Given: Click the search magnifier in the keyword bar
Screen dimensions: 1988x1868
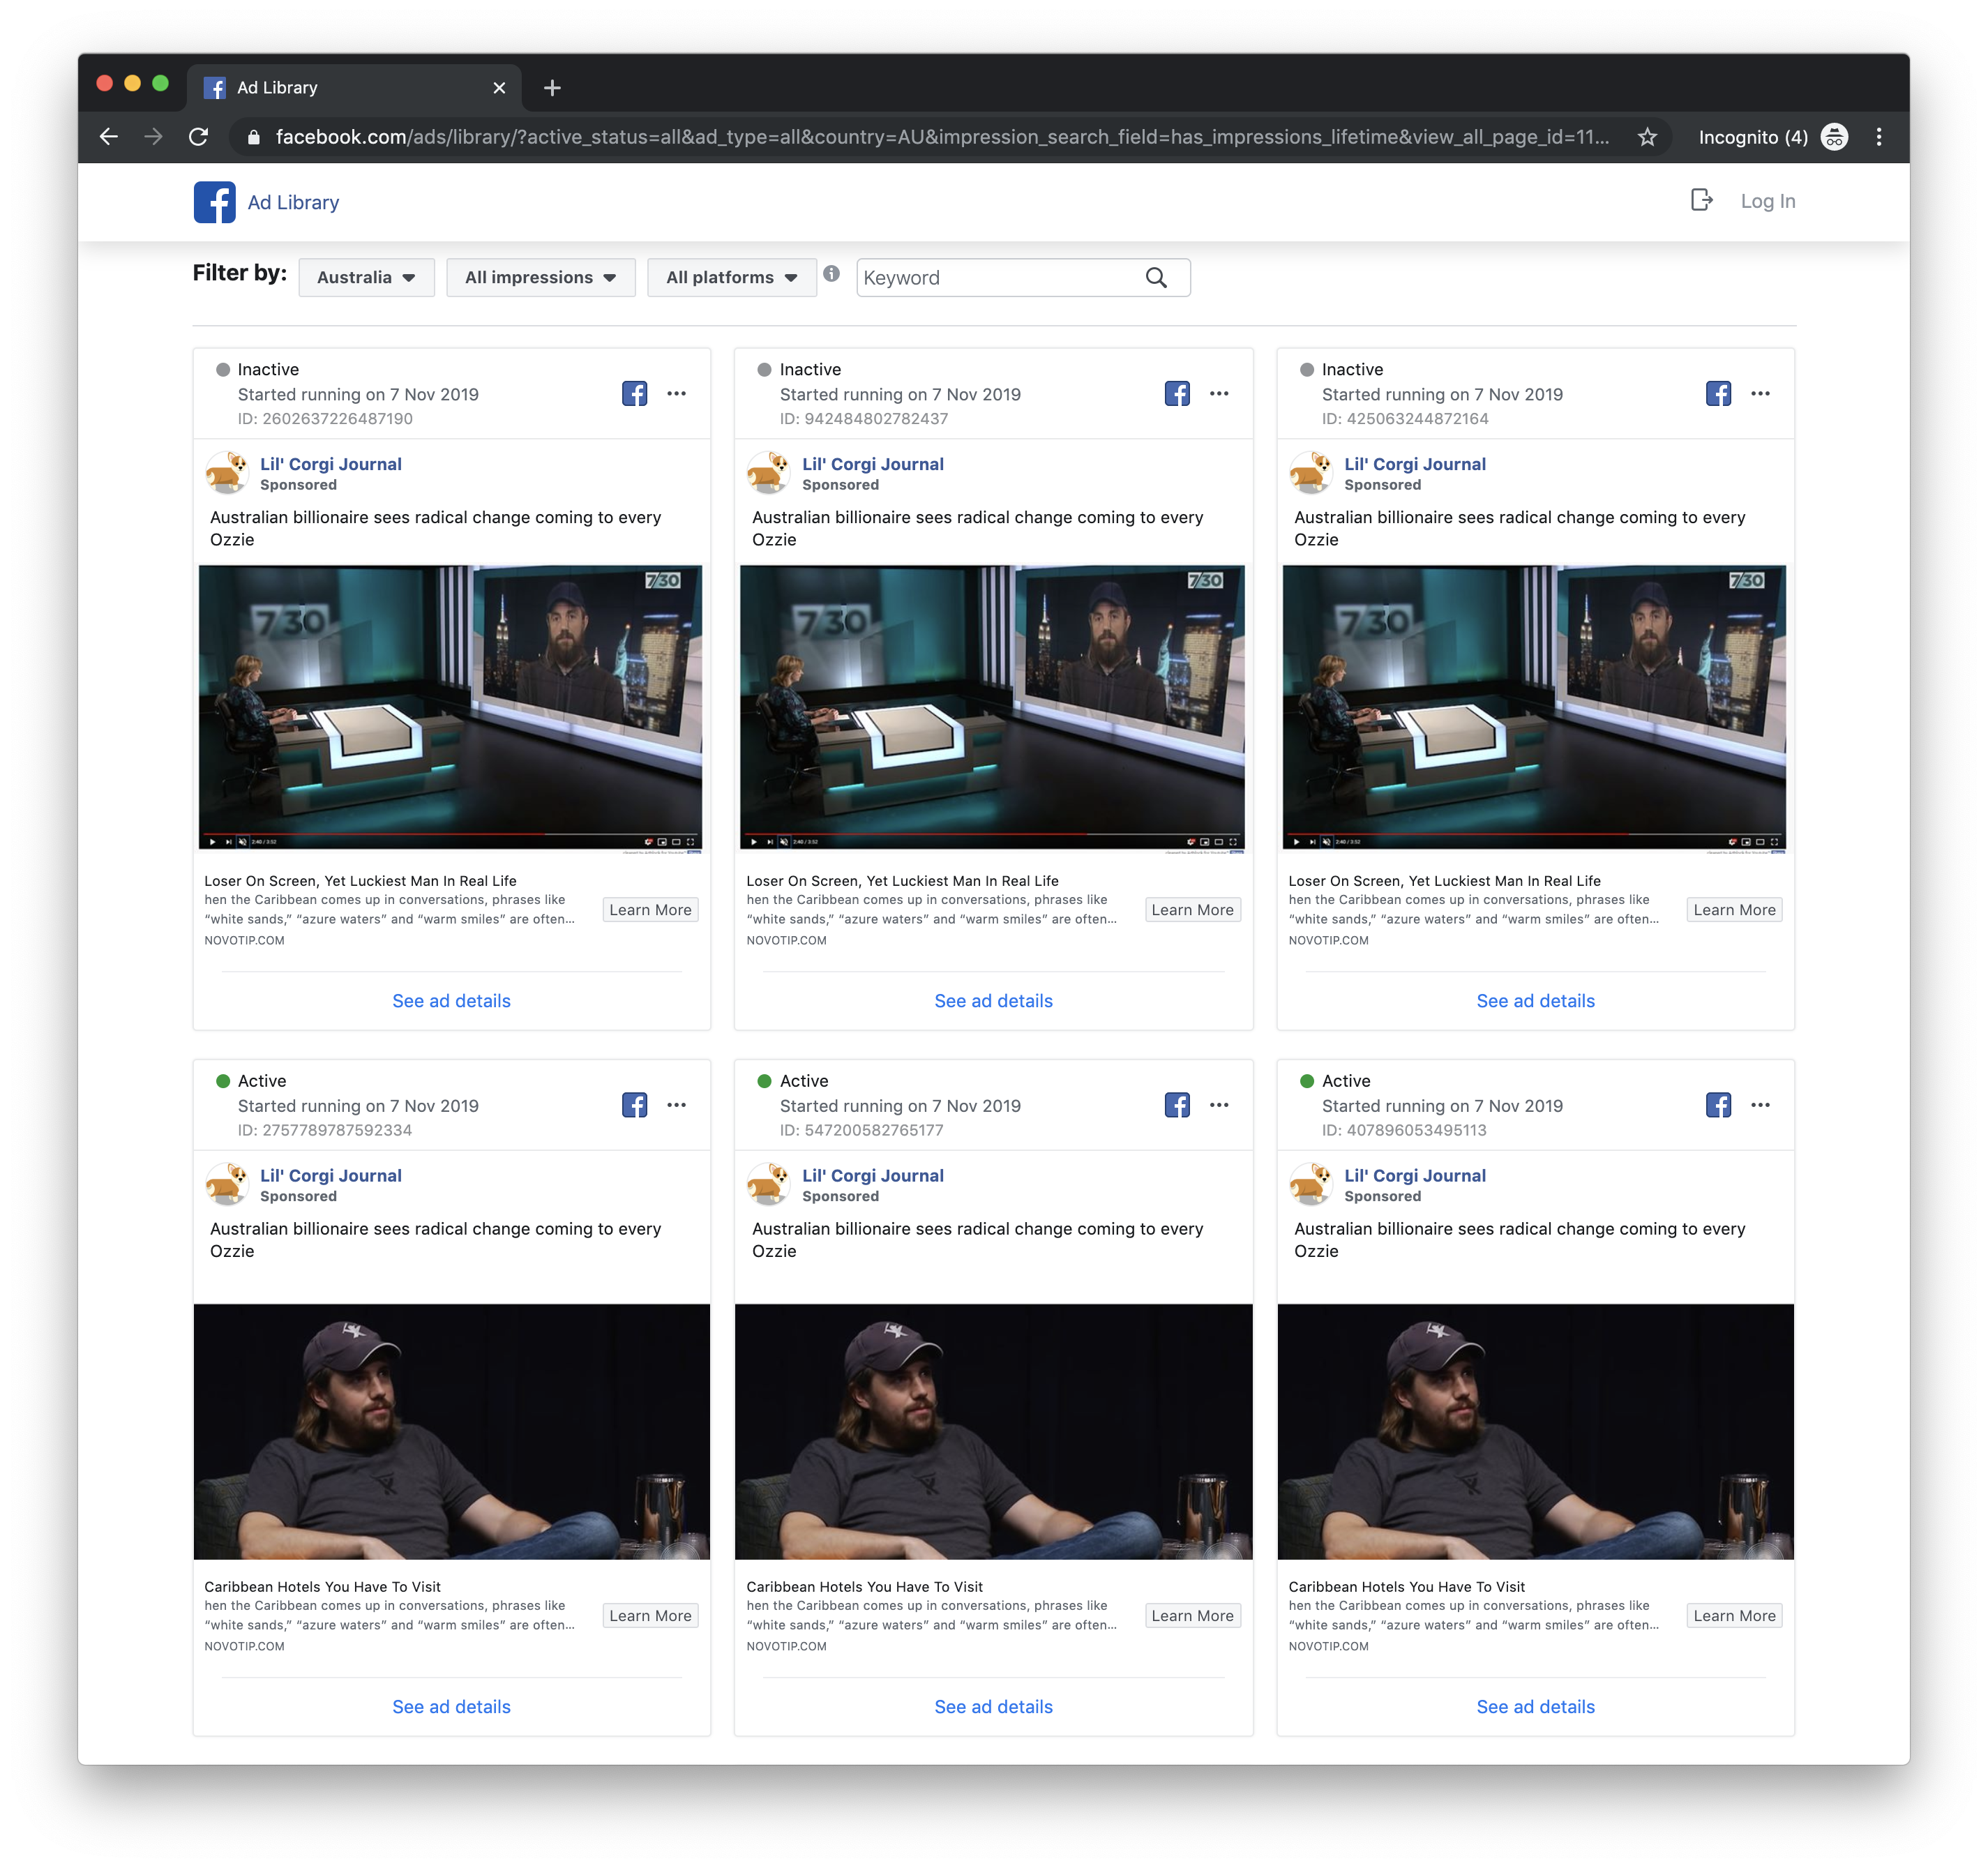Looking at the screenshot, I should 1157,277.
